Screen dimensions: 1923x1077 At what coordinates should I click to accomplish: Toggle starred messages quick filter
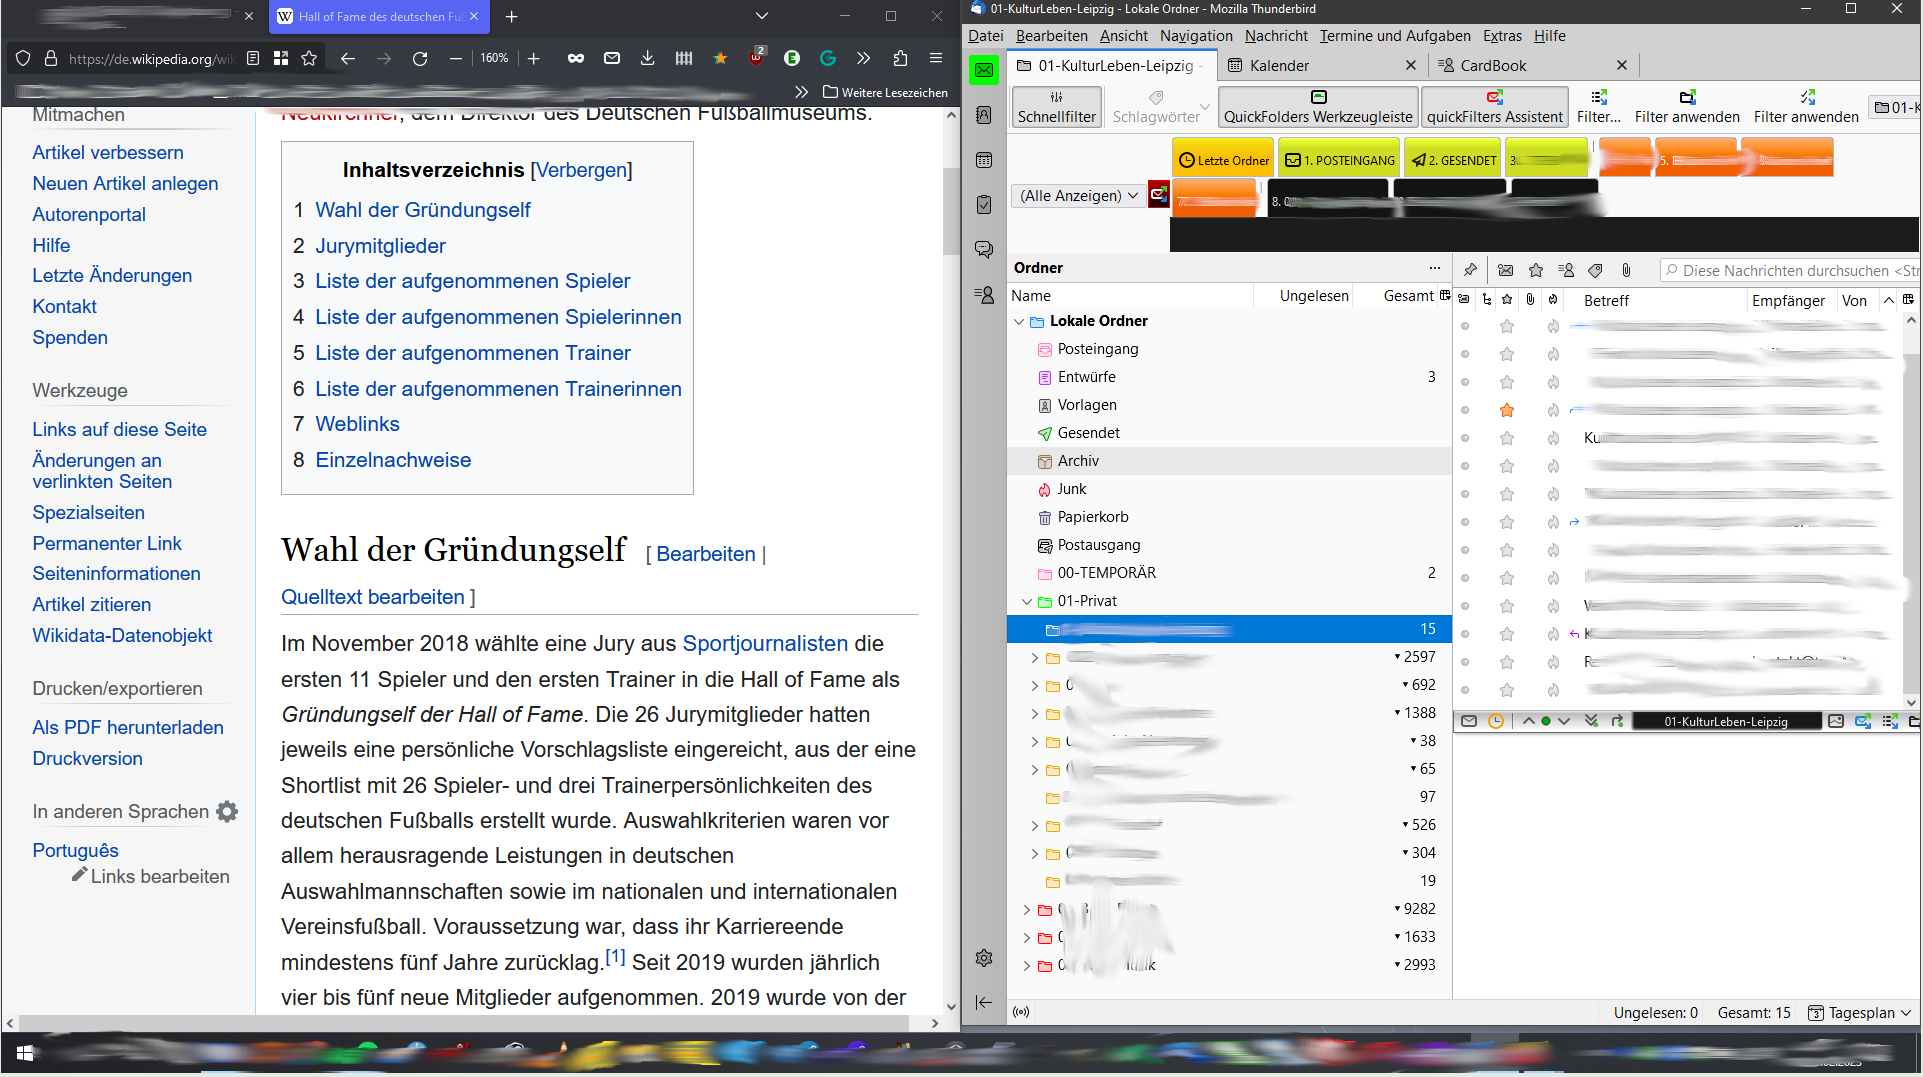coord(1536,270)
